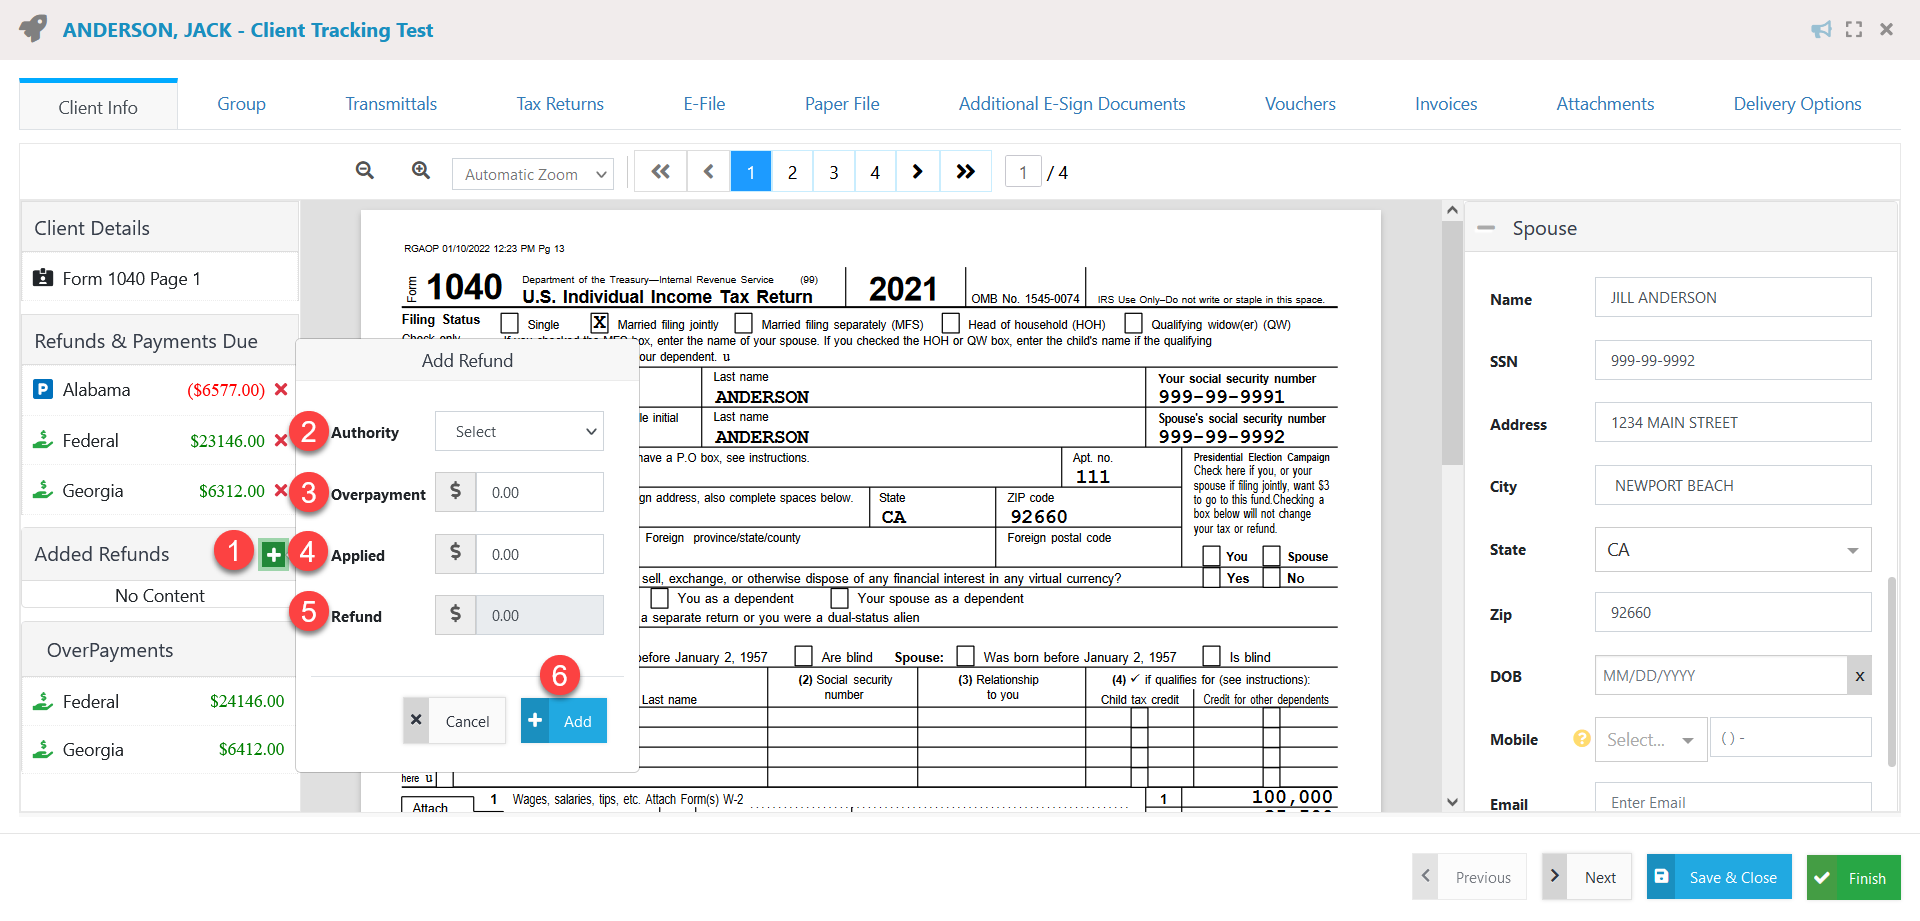The image size is (1920, 921).
Task: Go to page 4 of the document
Action: [x=875, y=172]
